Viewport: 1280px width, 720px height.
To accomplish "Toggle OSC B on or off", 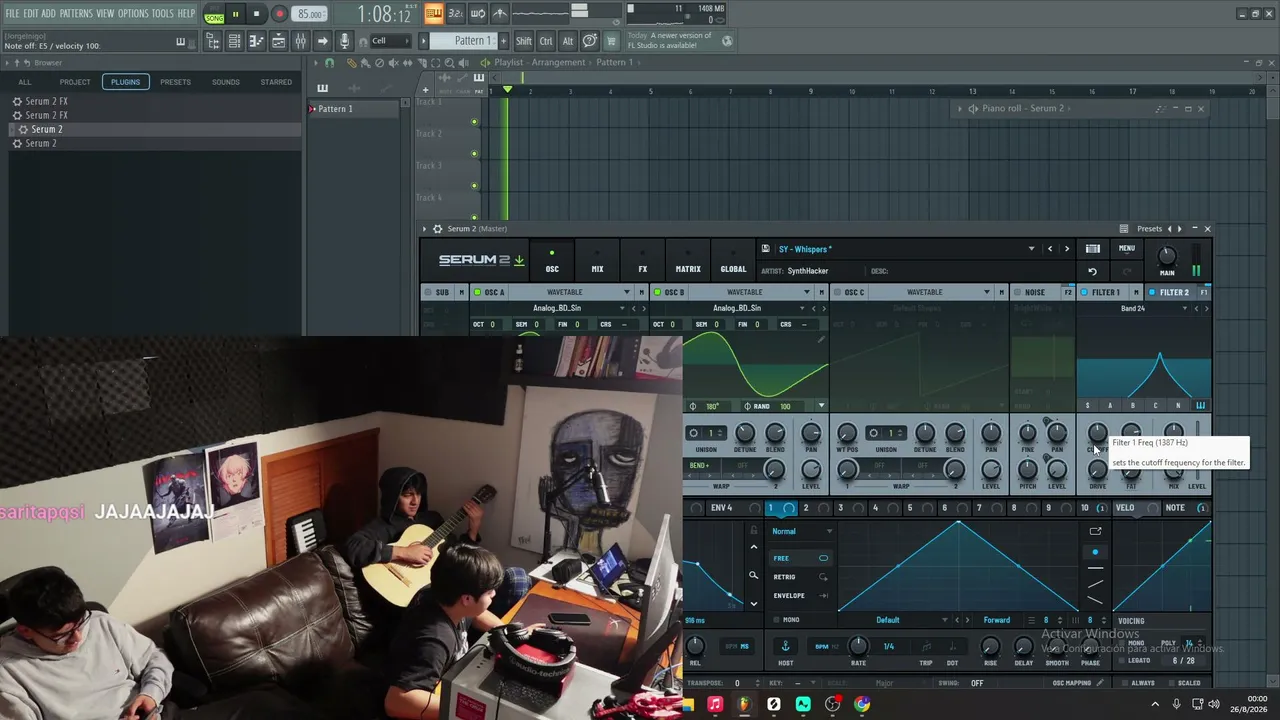I will [x=657, y=292].
